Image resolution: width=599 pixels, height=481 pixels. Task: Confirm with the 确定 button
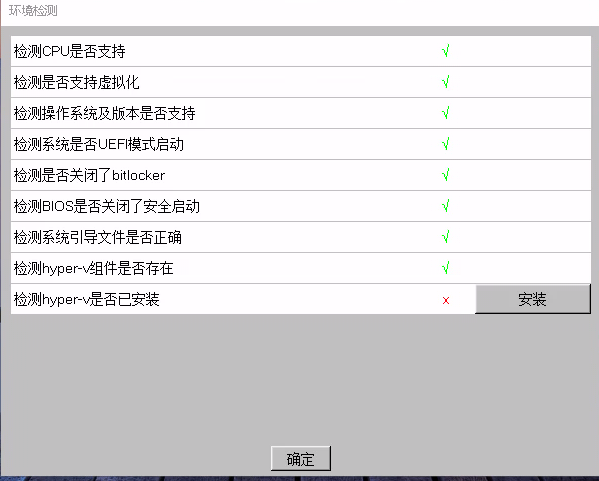[301, 458]
